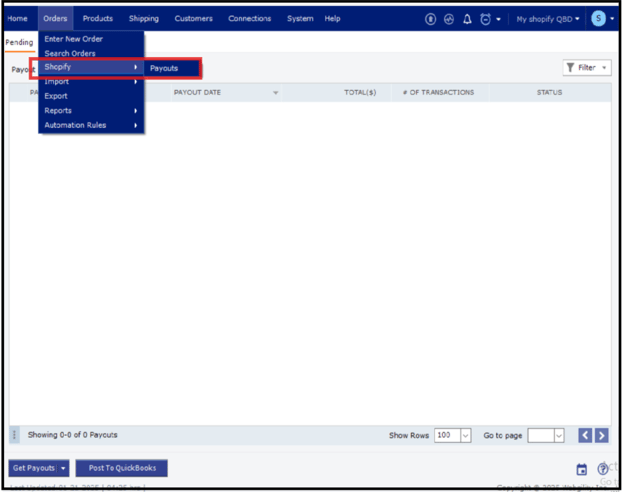Go to previous page arrow
This screenshot has width=624, height=492.
click(586, 435)
